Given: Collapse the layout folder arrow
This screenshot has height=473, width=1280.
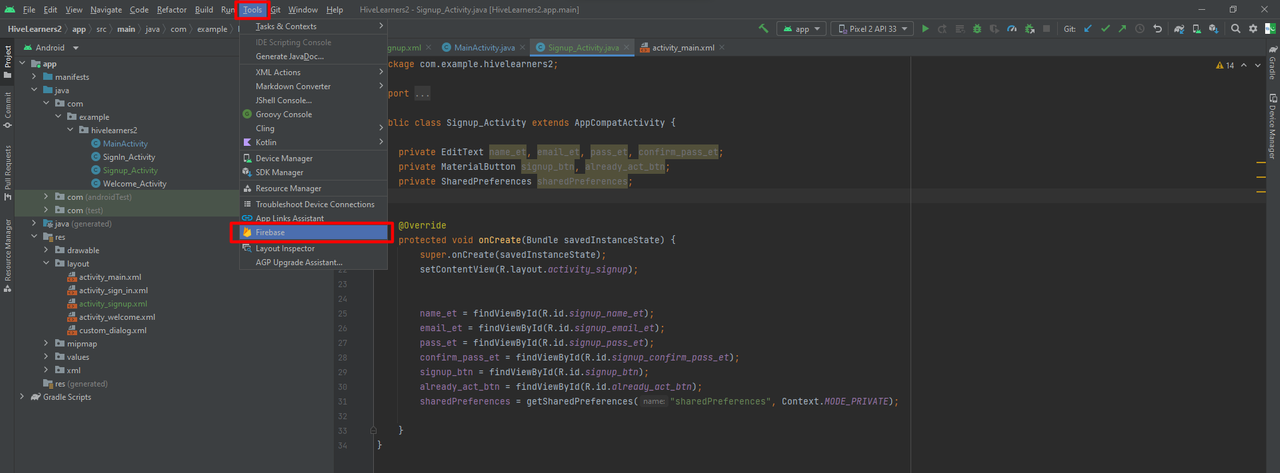Looking at the screenshot, I should (47, 264).
